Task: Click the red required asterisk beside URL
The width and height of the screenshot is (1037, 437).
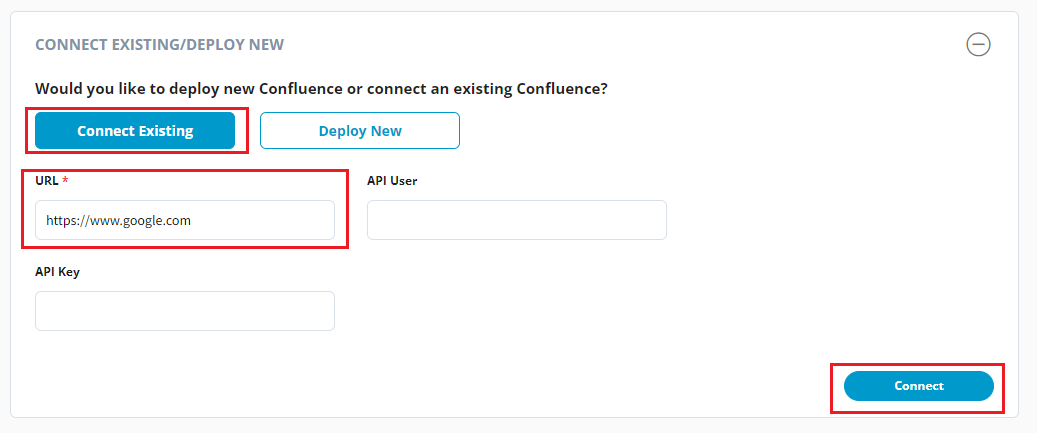Action: pos(65,181)
